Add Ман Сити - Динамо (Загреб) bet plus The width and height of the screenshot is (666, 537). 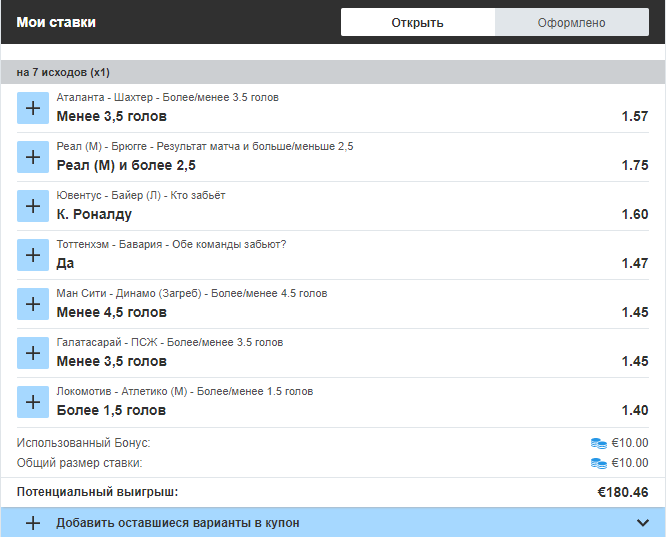click(x=33, y=304)
